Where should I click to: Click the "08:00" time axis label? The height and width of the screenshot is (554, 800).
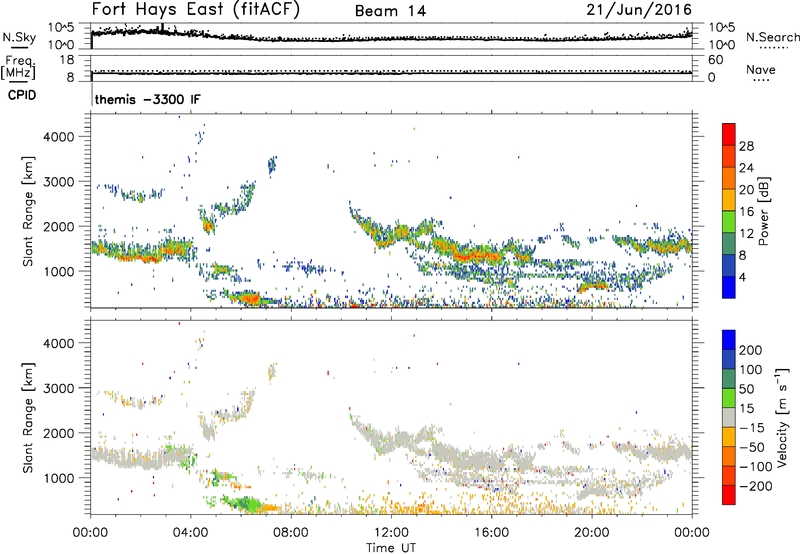point(291,533)
